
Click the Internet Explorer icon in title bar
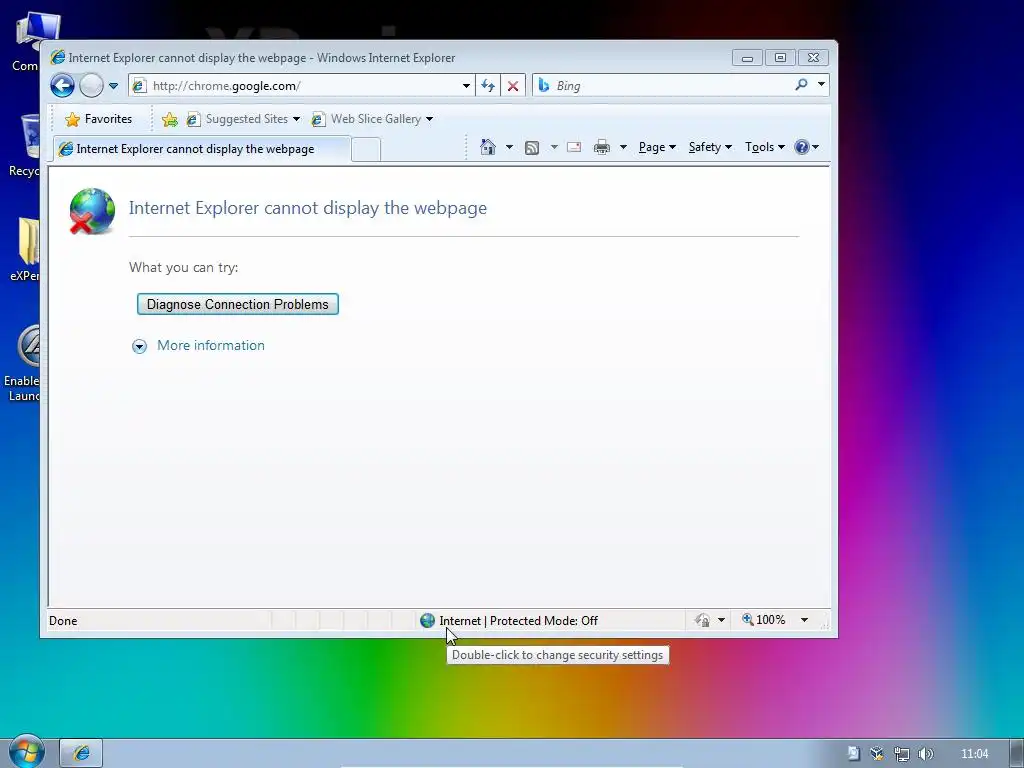(x=57, y=57)
